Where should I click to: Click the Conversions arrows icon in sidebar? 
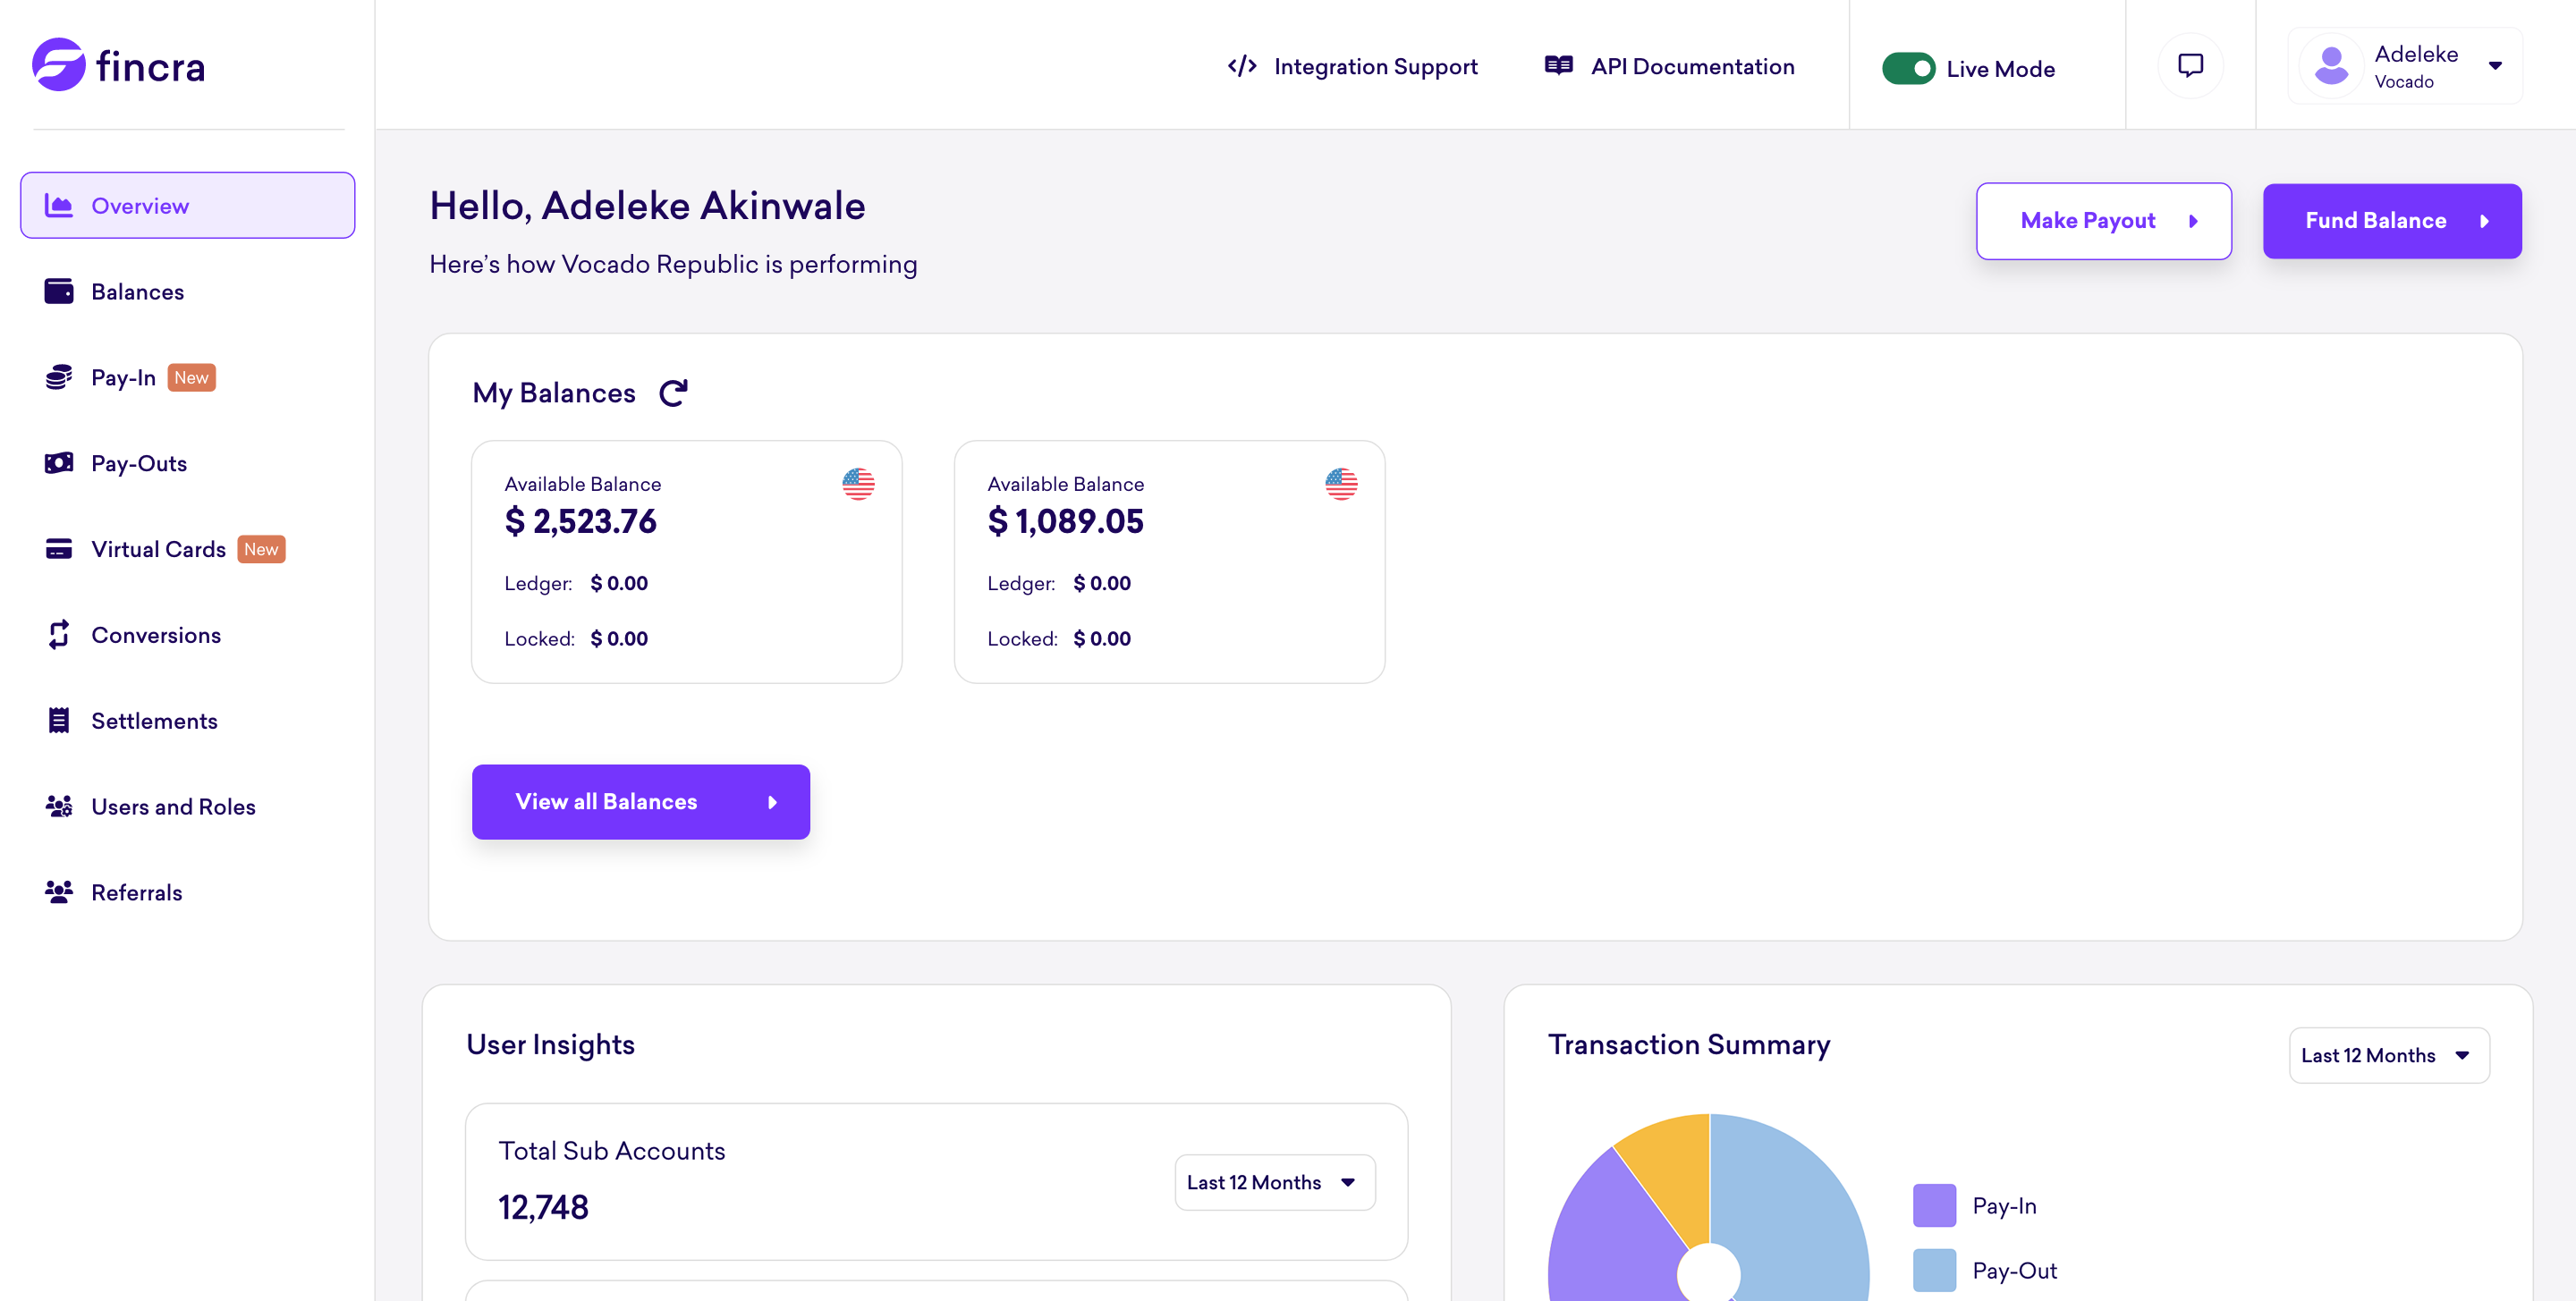[x=59, y=635]
